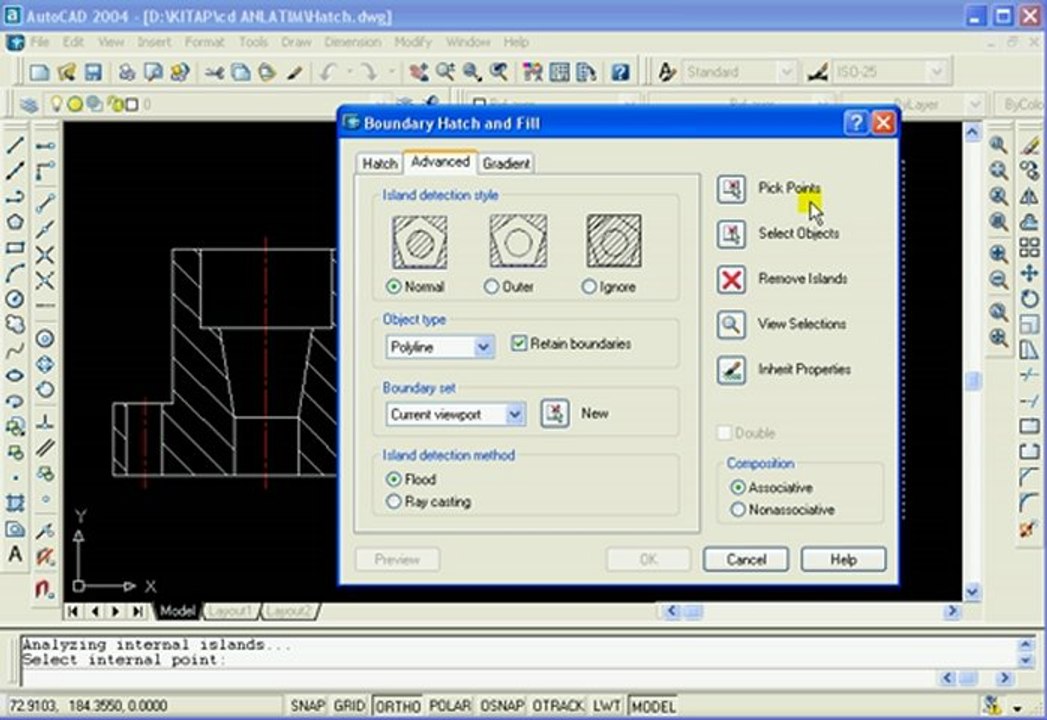
Task: Open the Advanced tab
Action: tap(440, 162)
